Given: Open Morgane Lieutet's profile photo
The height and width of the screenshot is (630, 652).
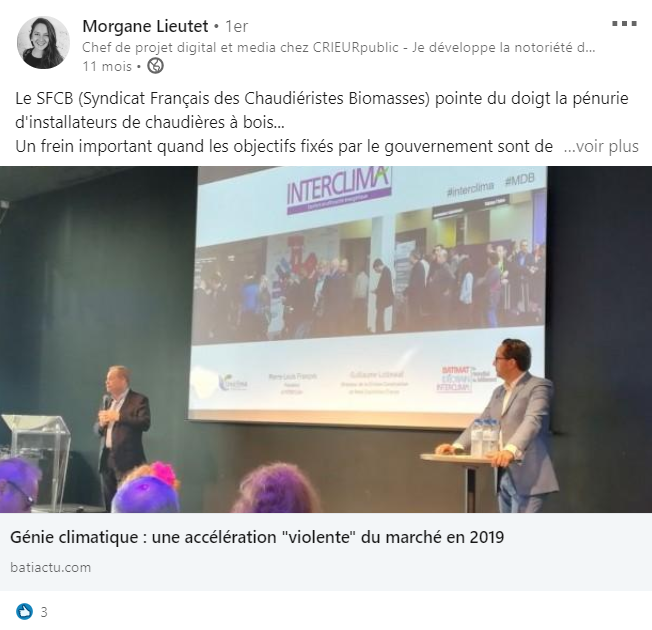Looking at the screenshot, I should coord(43,42).
